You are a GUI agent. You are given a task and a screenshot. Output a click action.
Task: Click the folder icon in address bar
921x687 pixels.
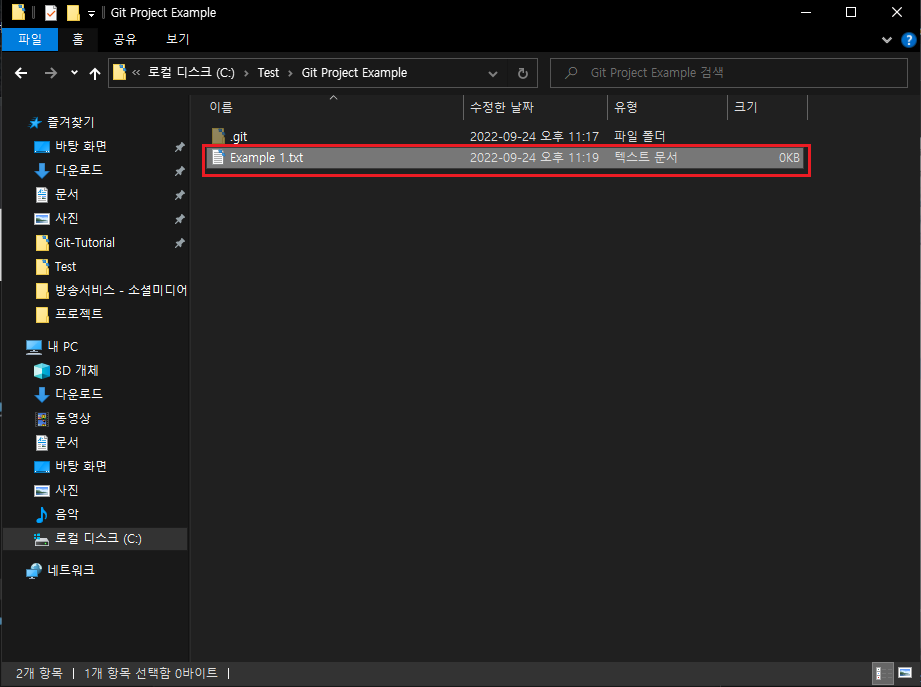pos(119,73)
